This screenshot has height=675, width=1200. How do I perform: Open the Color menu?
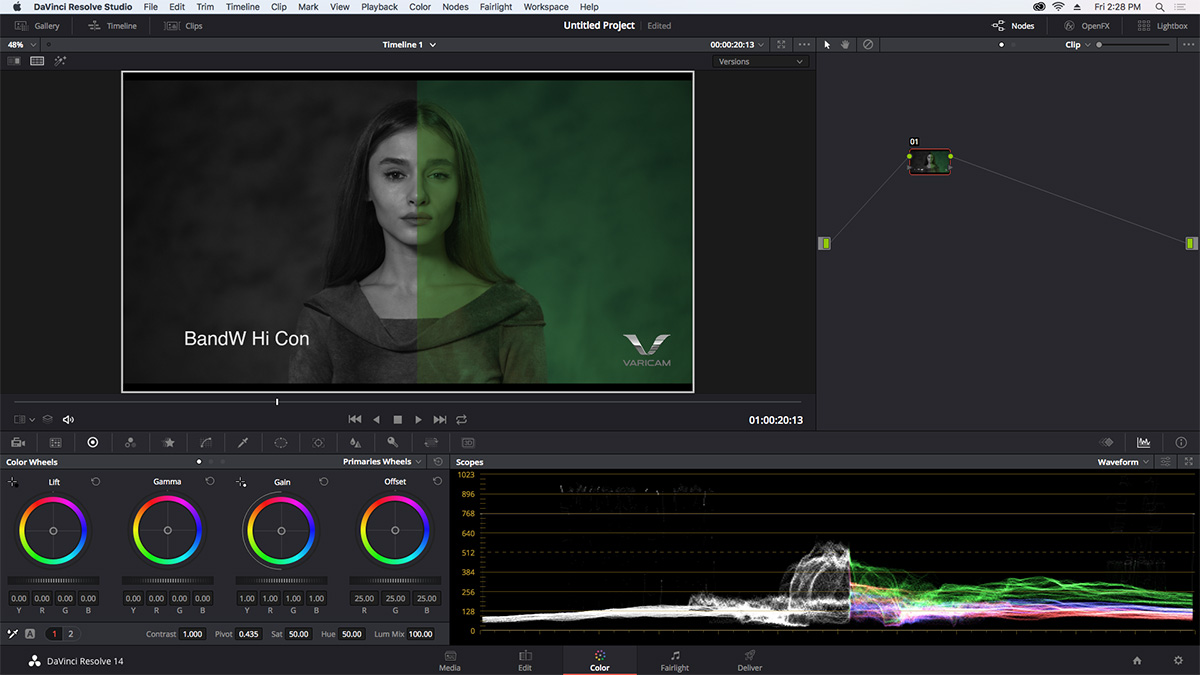coord(419,6)
